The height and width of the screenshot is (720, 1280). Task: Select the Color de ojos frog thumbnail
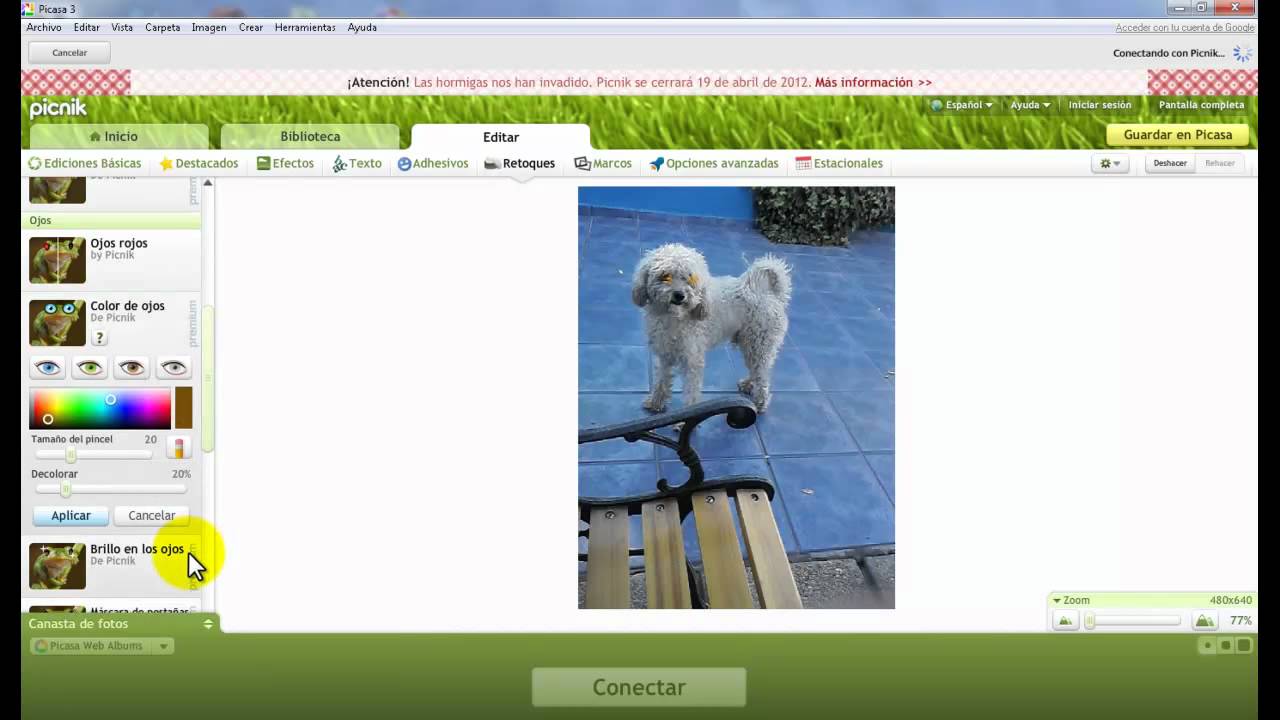coord(57,323)
